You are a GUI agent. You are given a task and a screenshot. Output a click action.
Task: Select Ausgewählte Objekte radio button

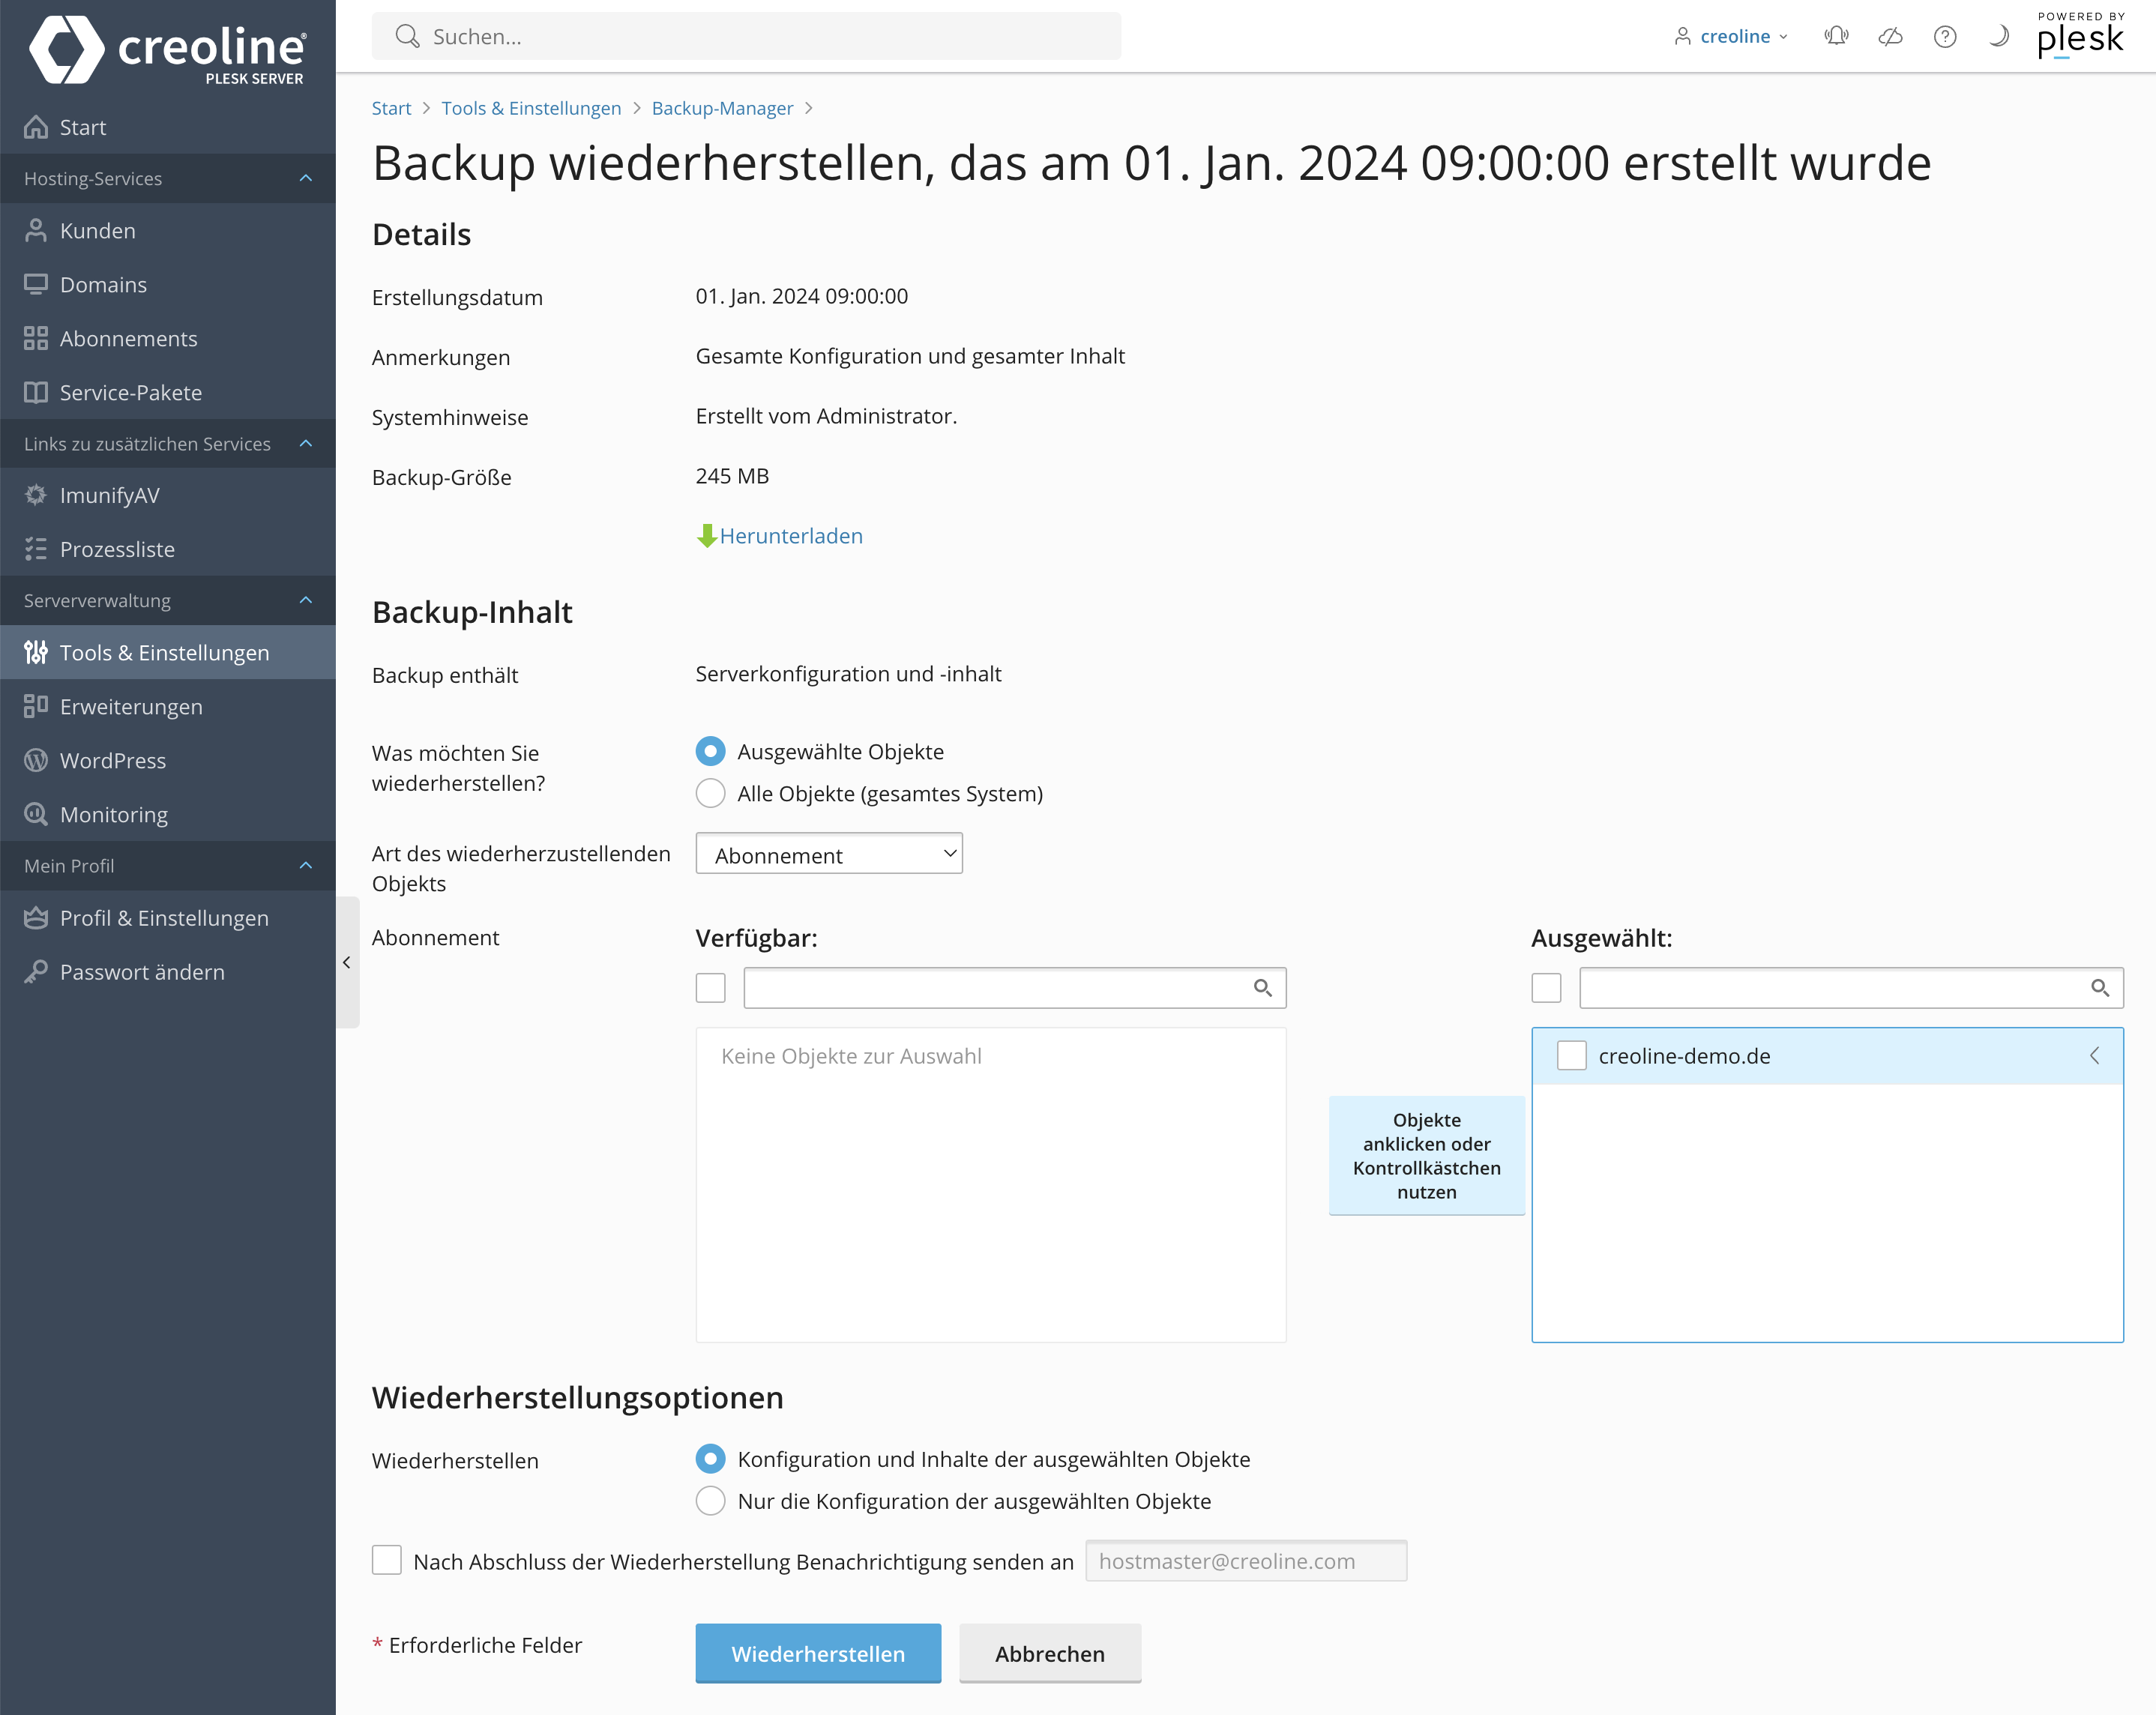tap(710, 752)
